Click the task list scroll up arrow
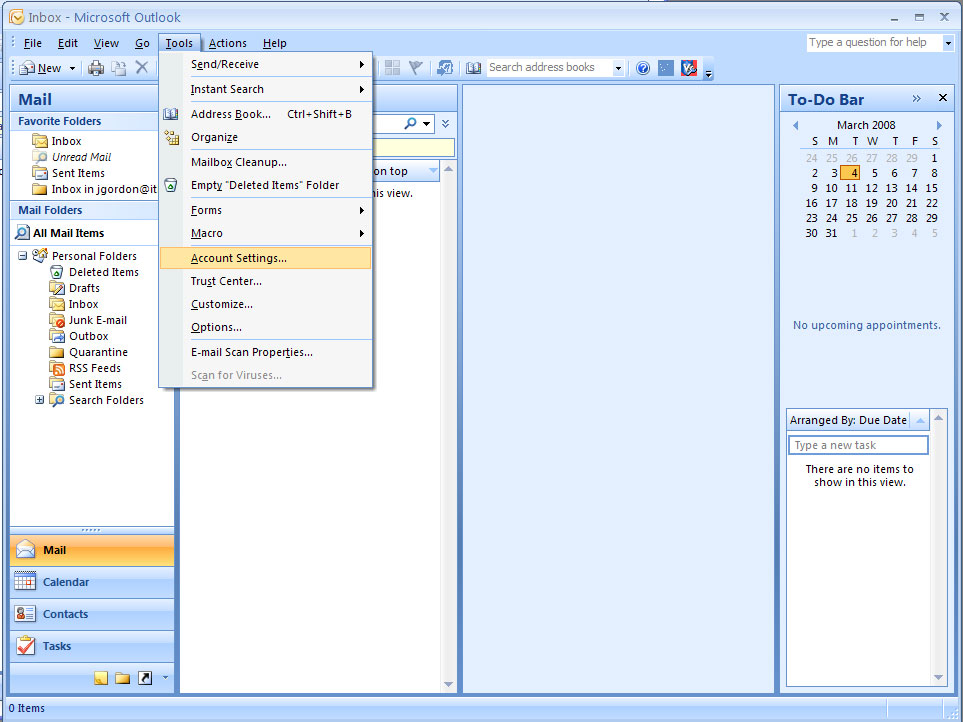The height and width of the screenshot is (722, 963). click(938, 418)
